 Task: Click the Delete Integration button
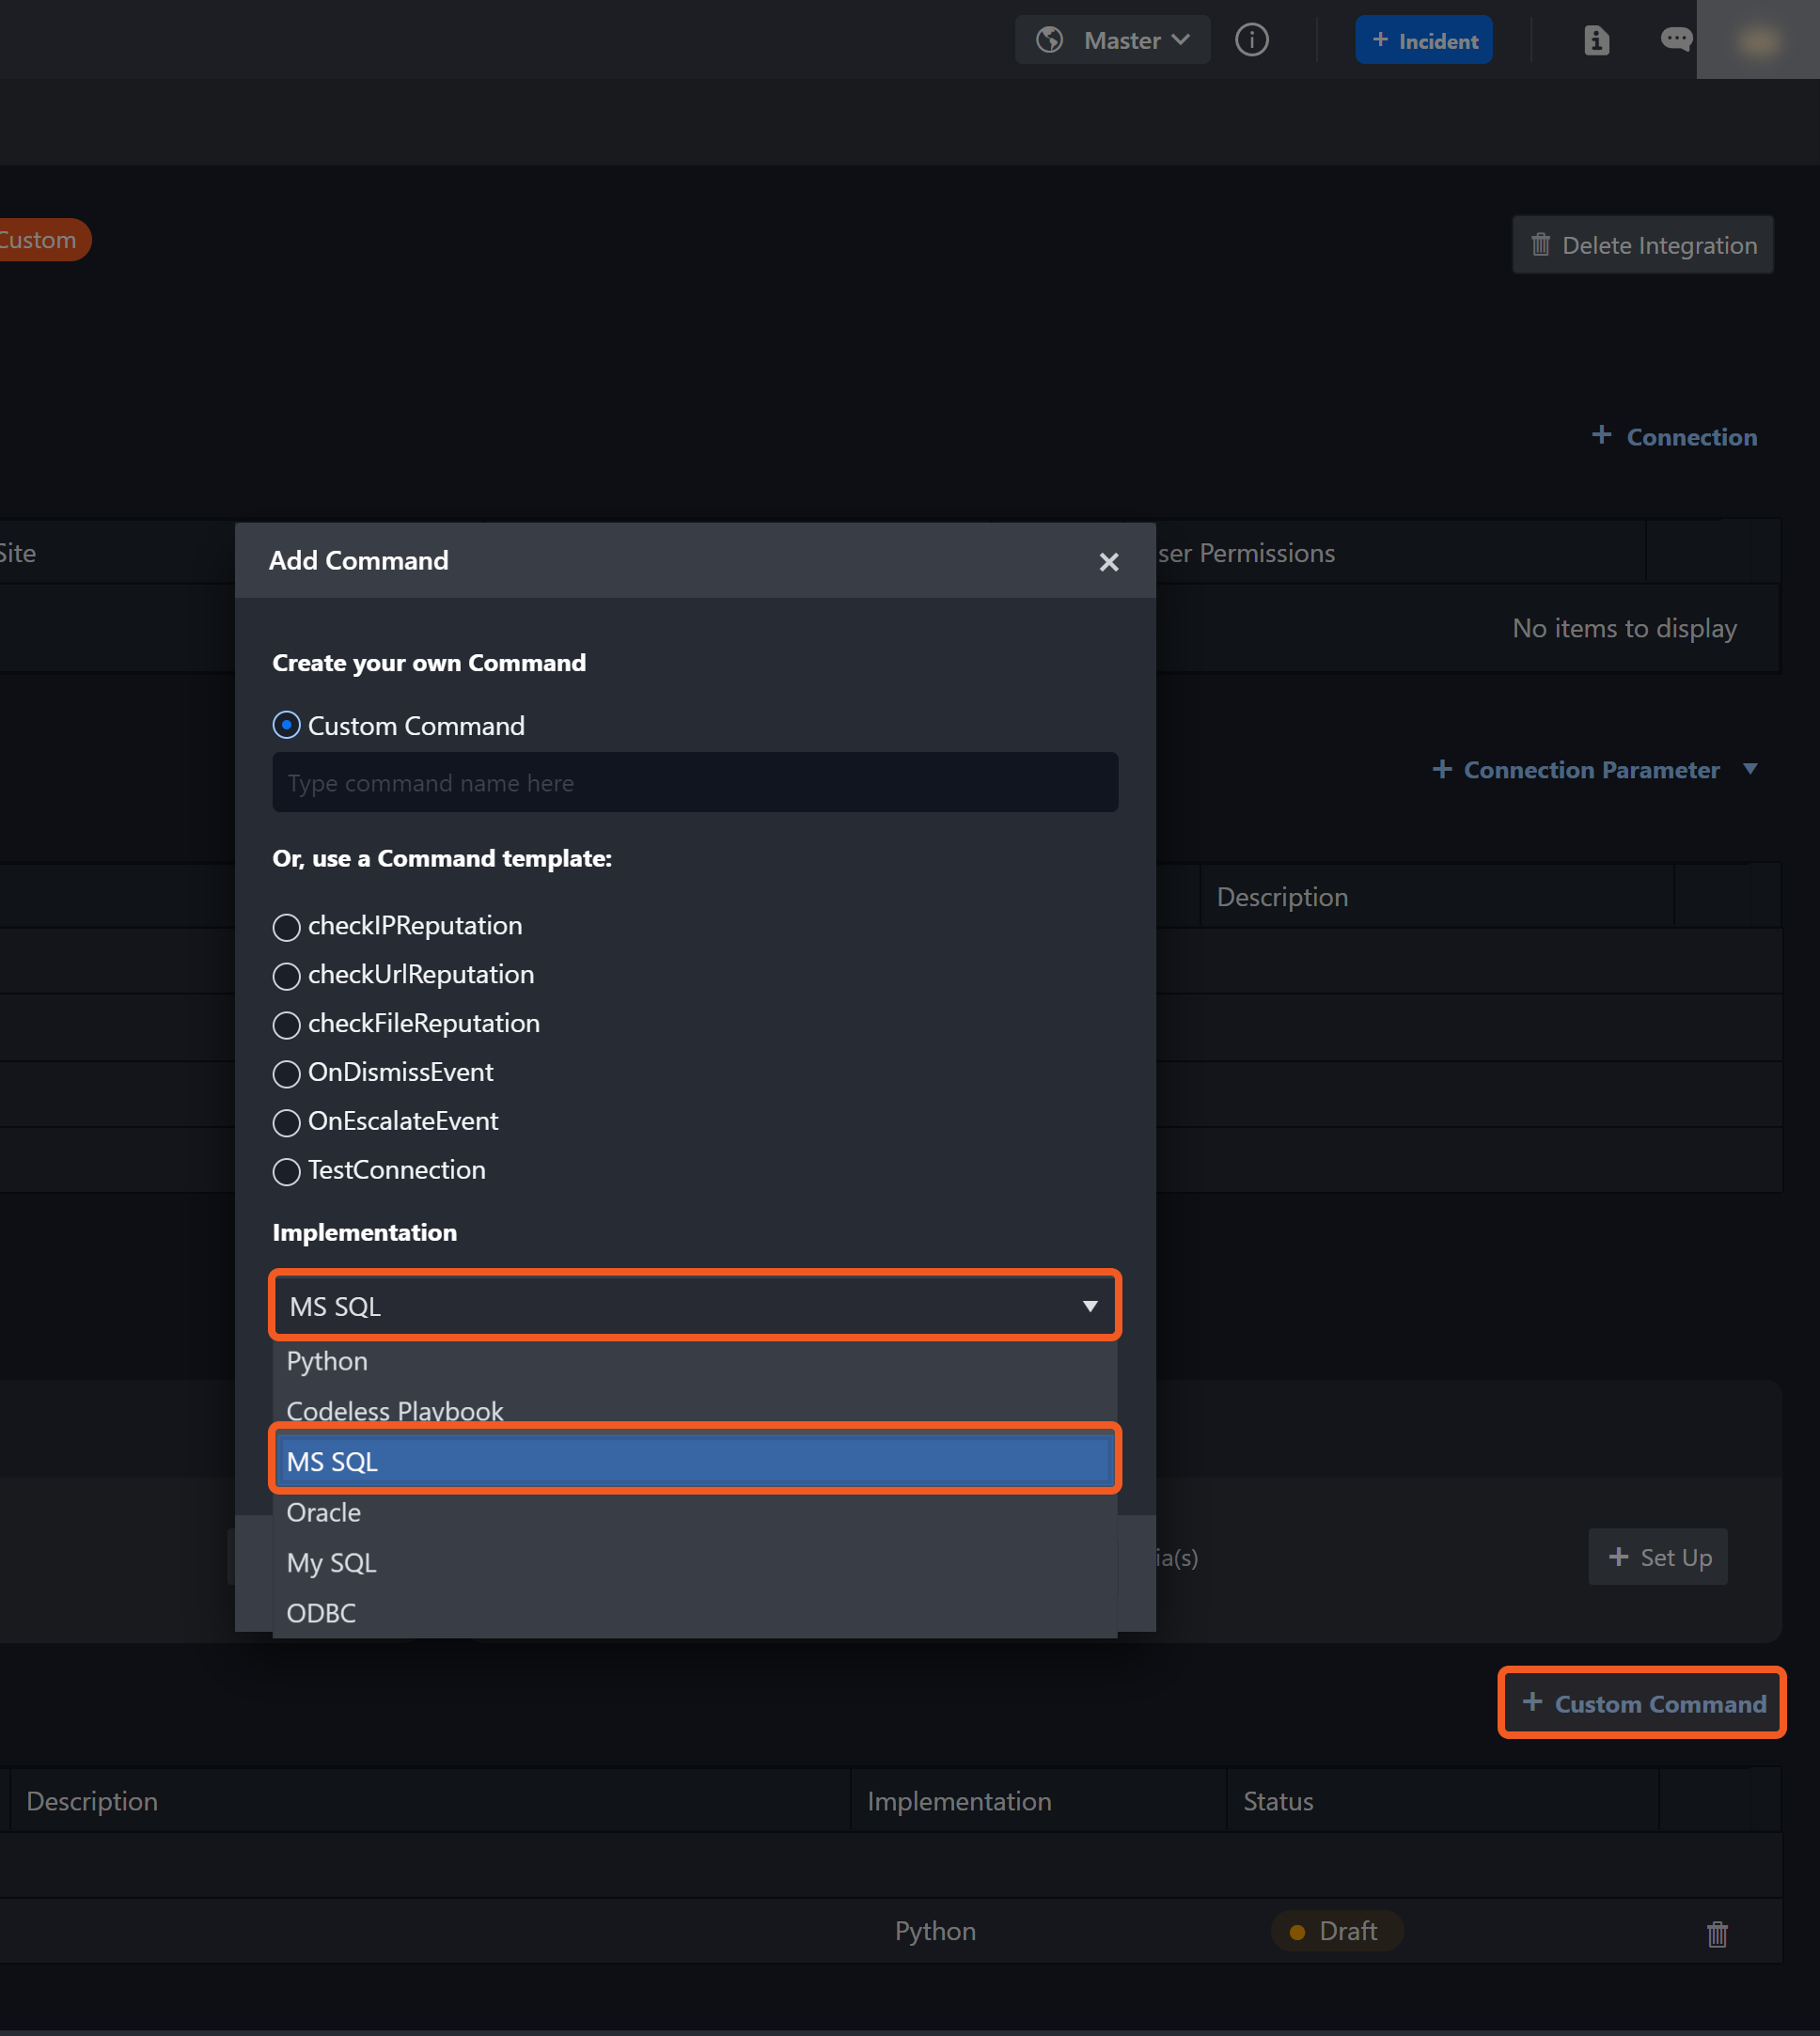click(x=1642, y=245)
